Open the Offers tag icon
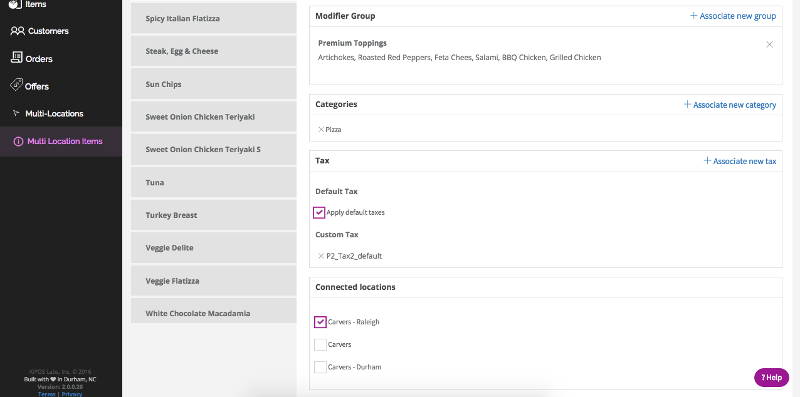Image resolution: width=800 pixels, height=397 pixels. tap(16, 85)
